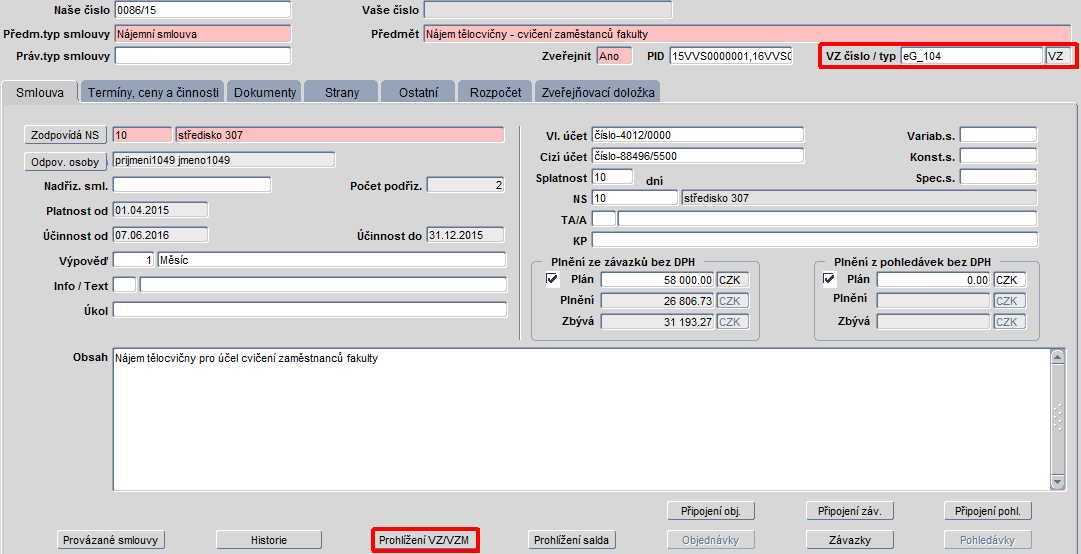Click the Obsah scrollbar up arrow
The height and width of the screenshot is (554, 1081).
[1058, 357]
